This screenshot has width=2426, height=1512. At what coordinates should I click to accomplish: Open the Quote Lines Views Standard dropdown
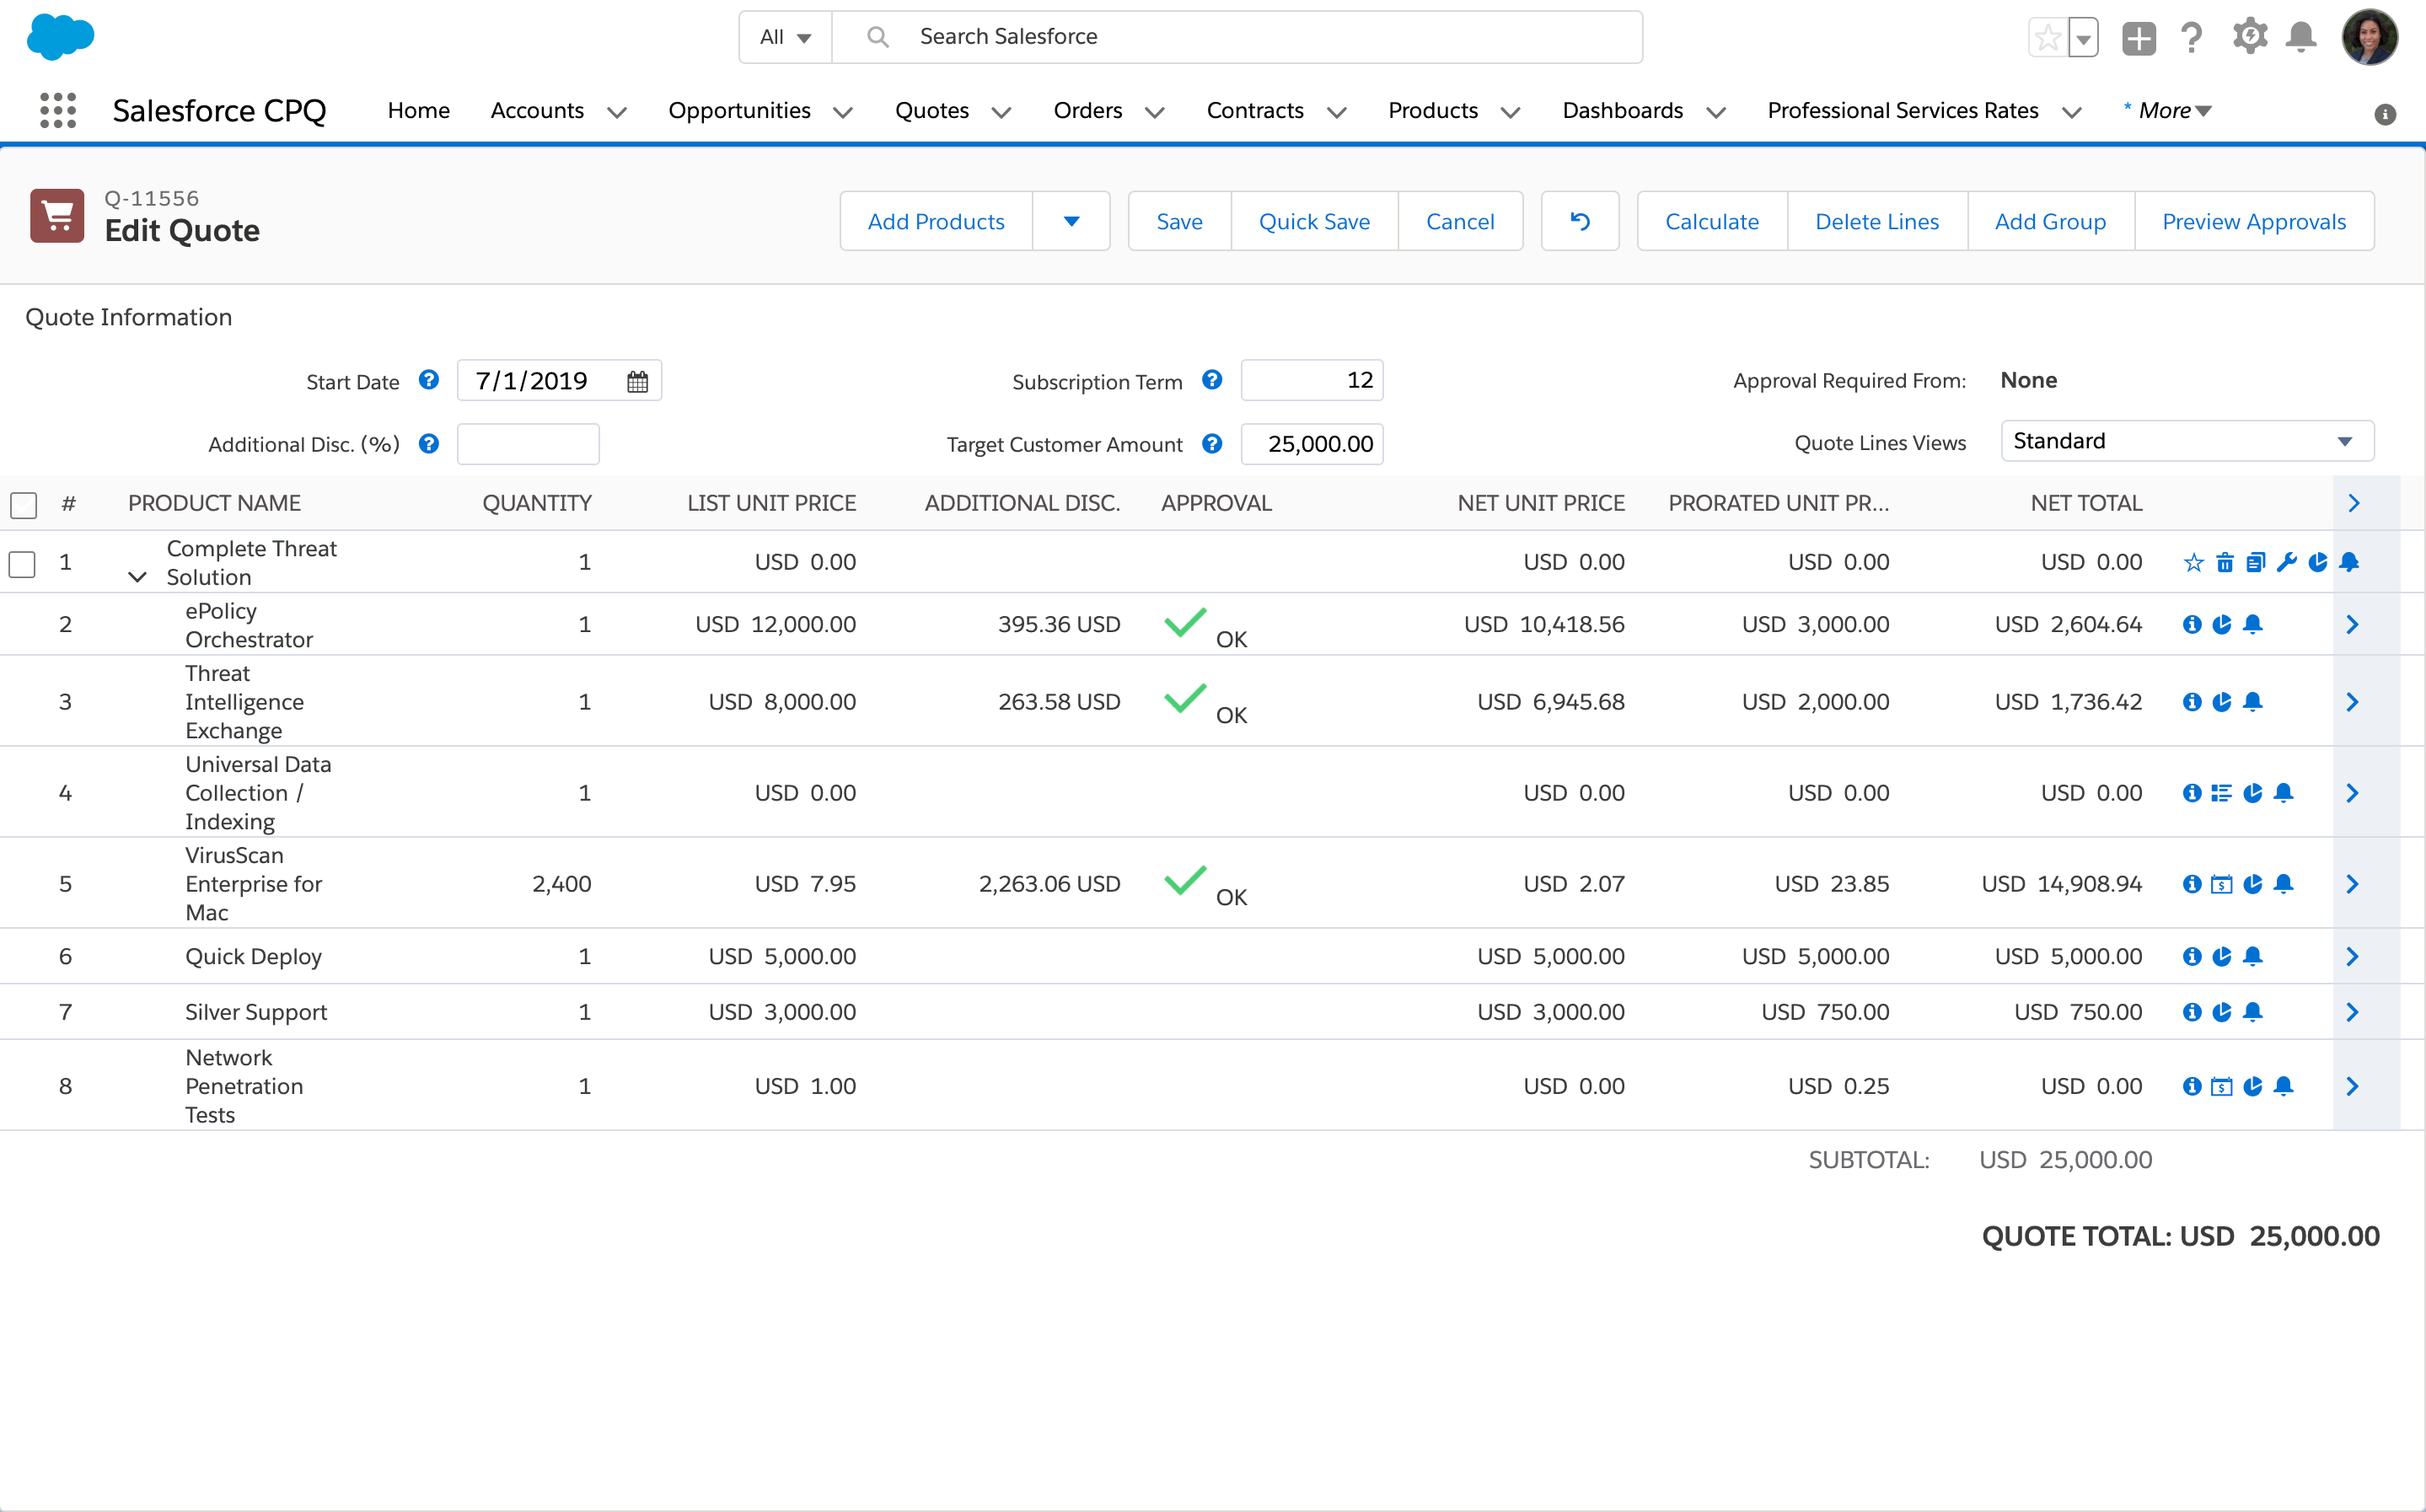tap(2184, 441)
